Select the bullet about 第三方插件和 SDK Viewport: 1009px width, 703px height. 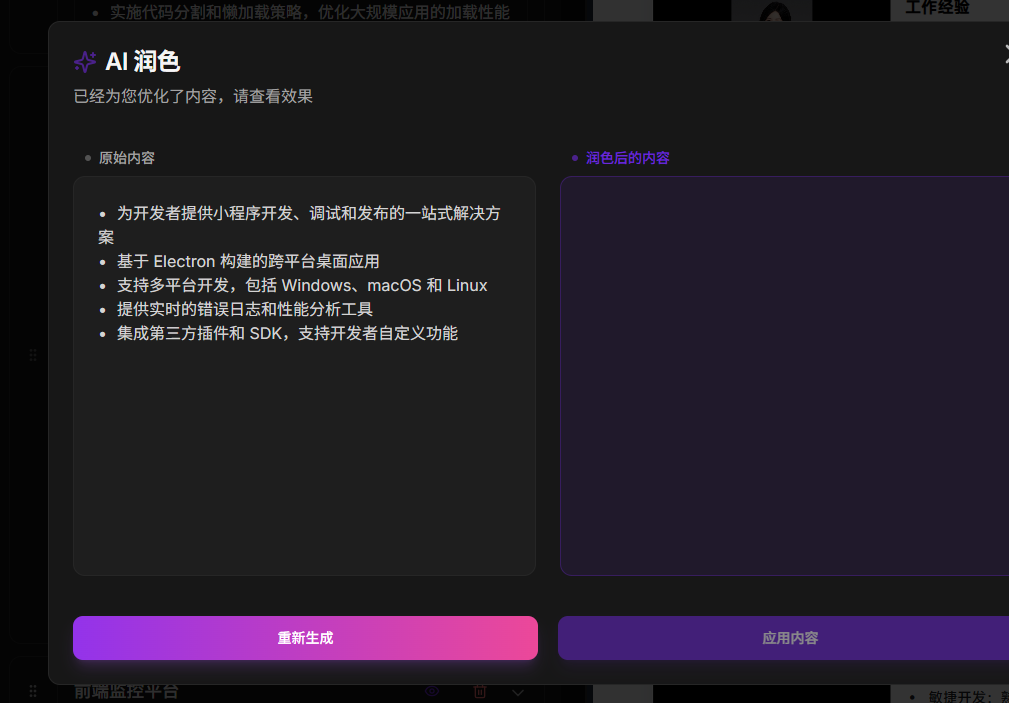287,333
